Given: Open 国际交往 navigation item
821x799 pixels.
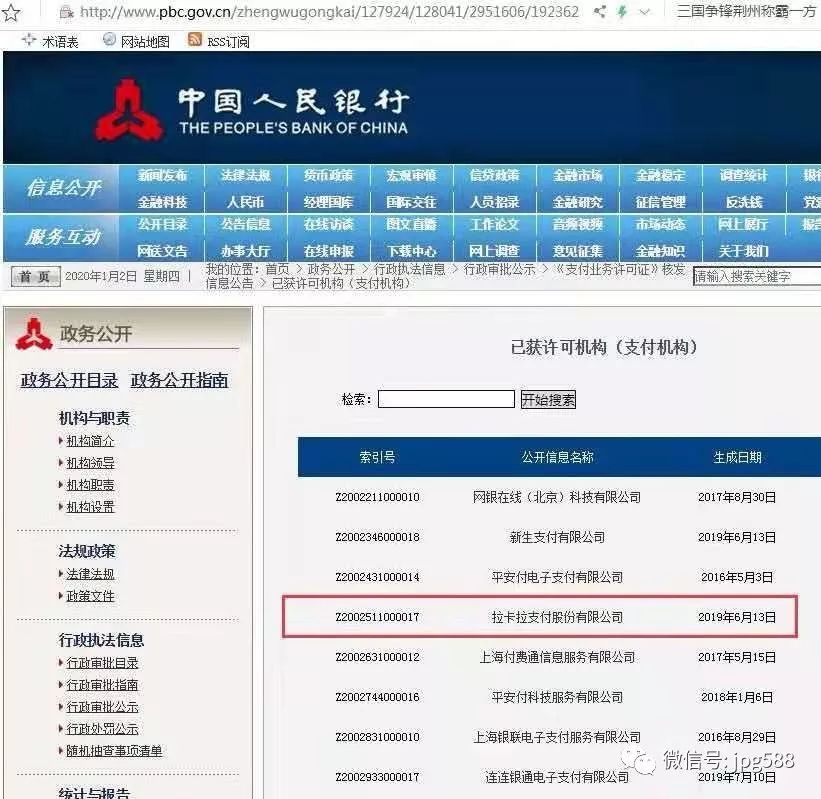Looking at the screenshot, I should click(x=412, y=202).
